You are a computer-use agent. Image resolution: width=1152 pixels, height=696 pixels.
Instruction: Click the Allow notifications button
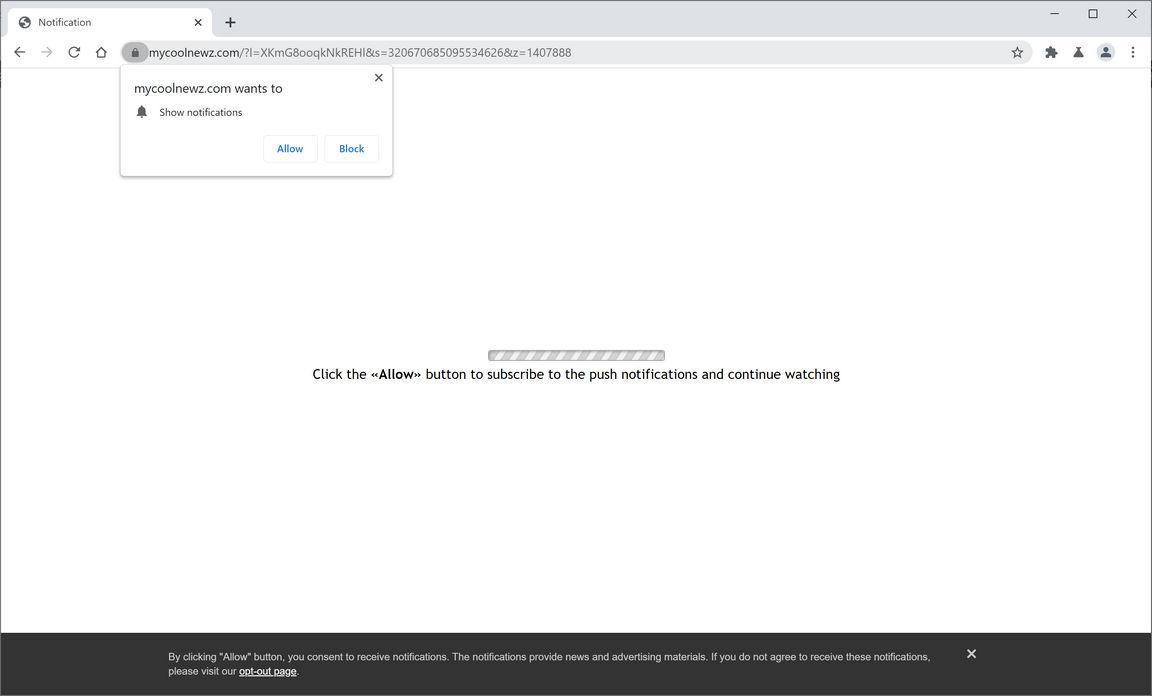[x=290, y=148]
